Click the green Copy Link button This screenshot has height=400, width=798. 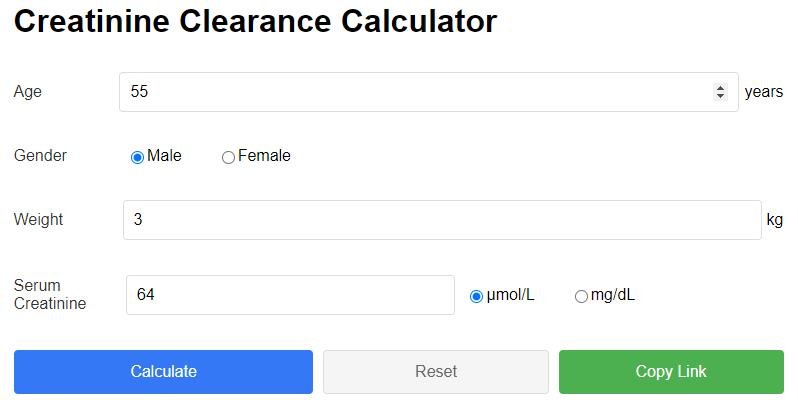click(671, 372)
